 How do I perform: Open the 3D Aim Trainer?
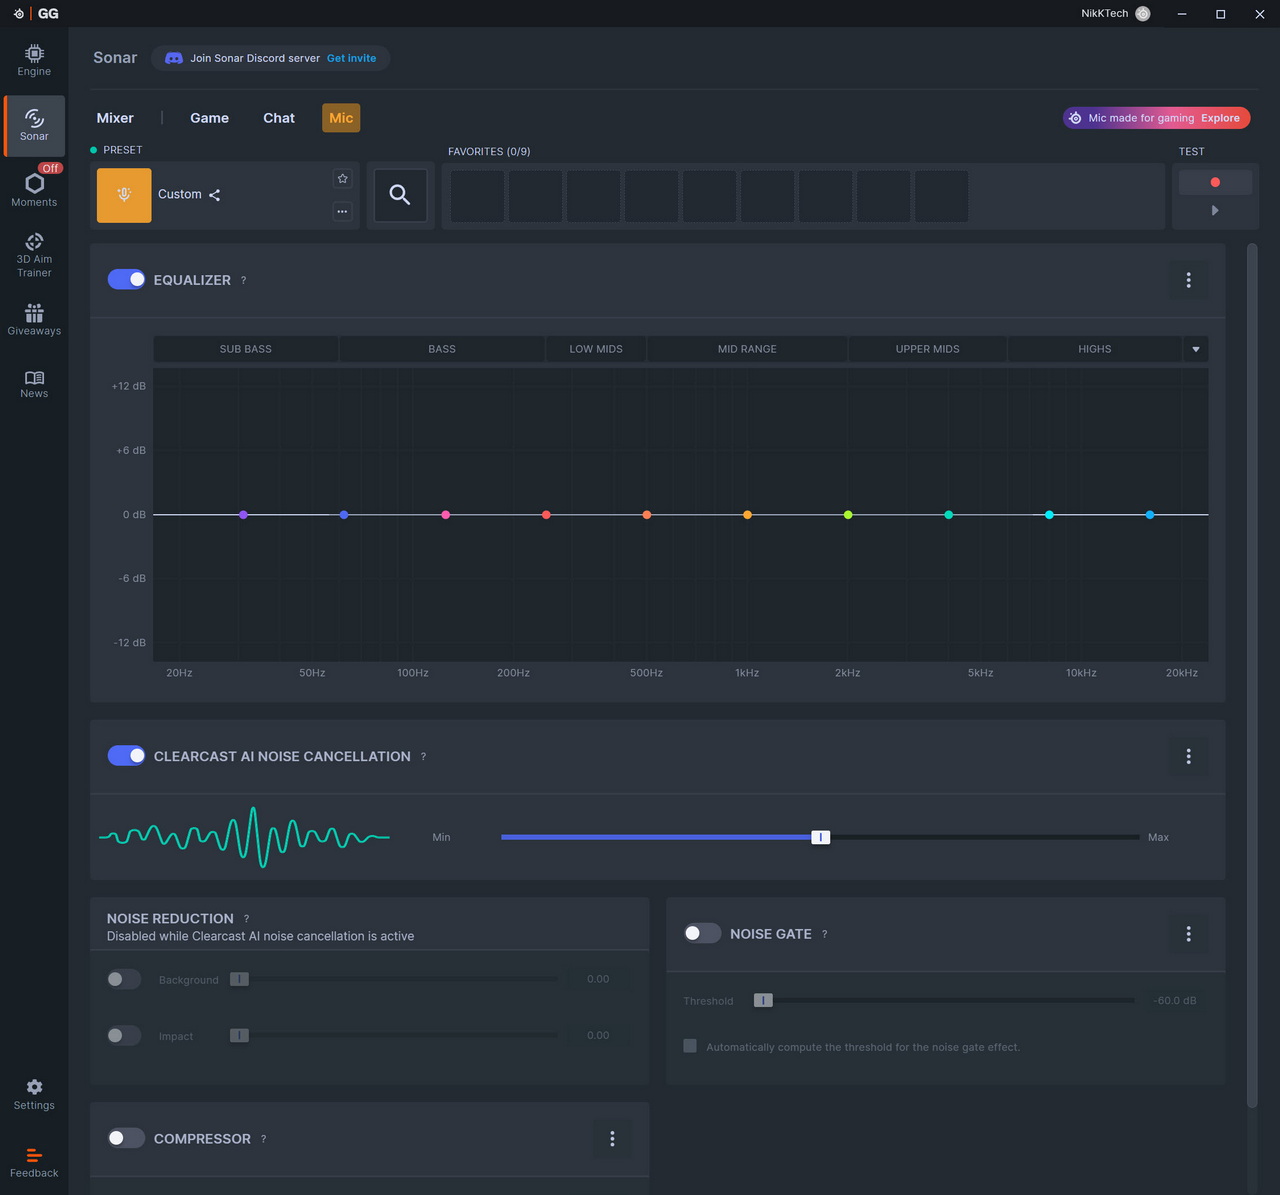(34, 255)
